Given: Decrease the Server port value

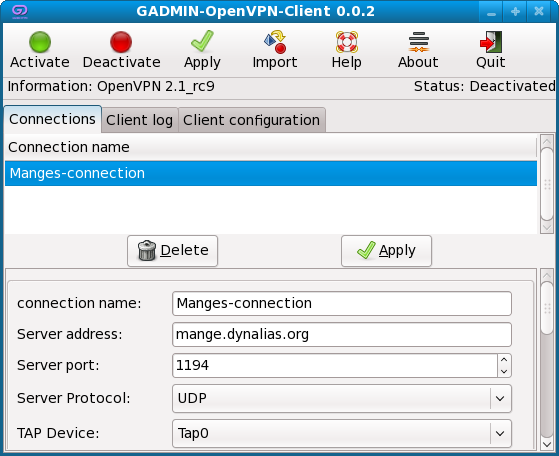Looking at the screenshot, I should 504,371.
